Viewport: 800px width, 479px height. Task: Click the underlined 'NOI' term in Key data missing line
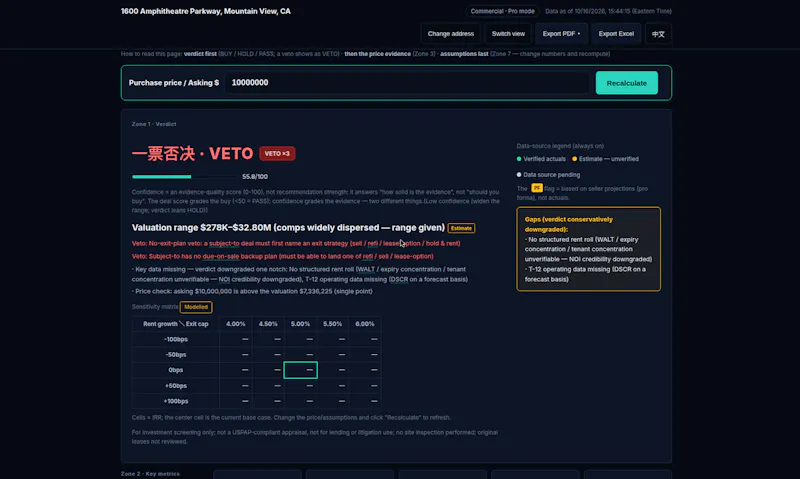(x=224, y=280)
